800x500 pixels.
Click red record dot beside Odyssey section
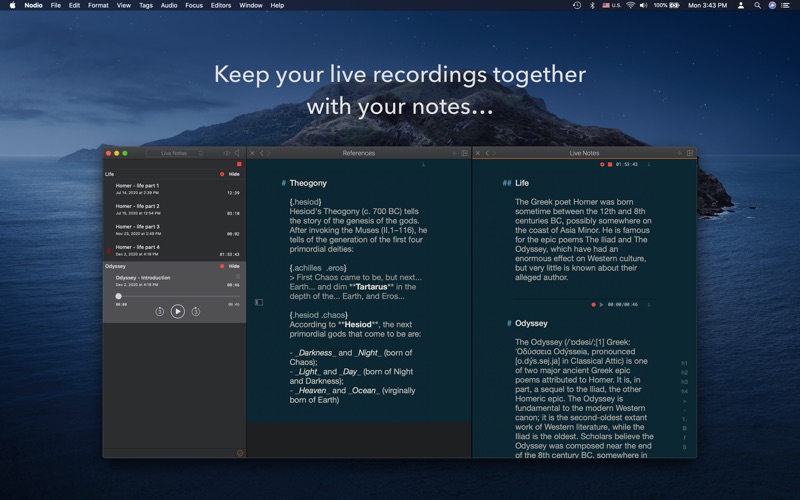click(x=222, y=266)
